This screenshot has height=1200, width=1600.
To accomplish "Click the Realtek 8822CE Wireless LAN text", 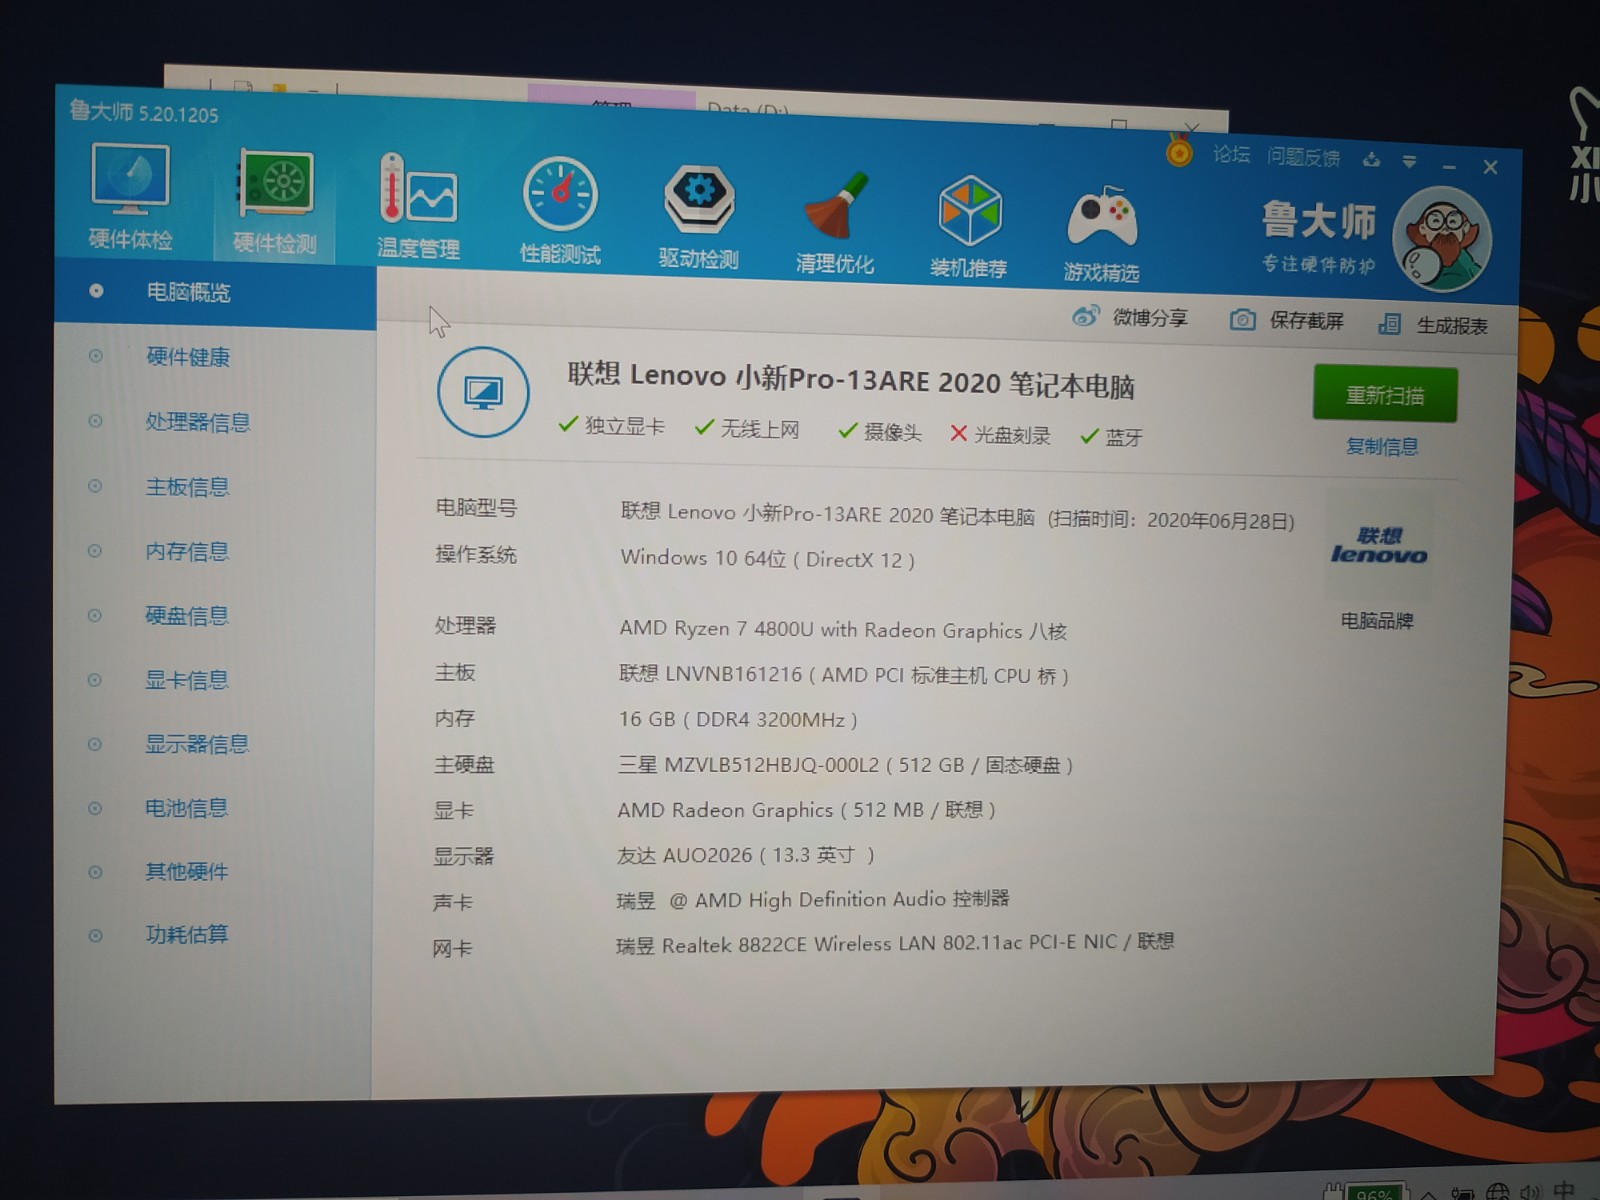I will (895, 943).
